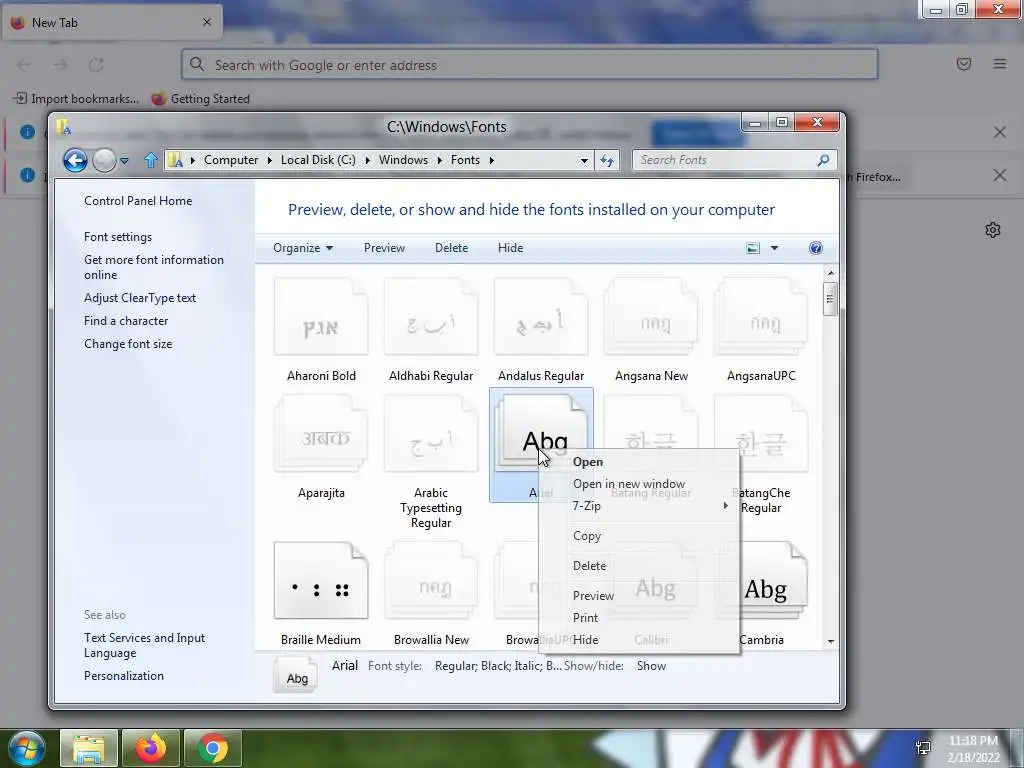Click the Arial preview icon in details pane

[x=296, y=676]
